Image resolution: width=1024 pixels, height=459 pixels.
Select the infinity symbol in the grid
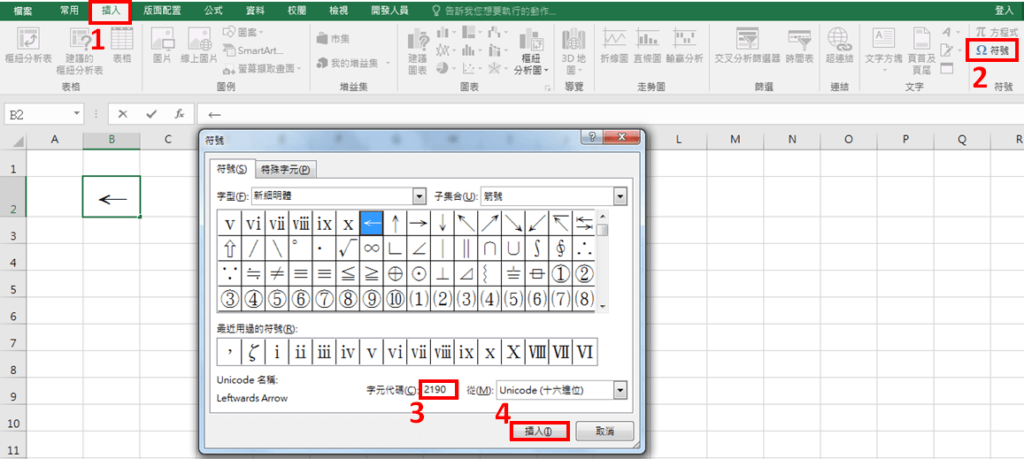[x=370, y=247]
